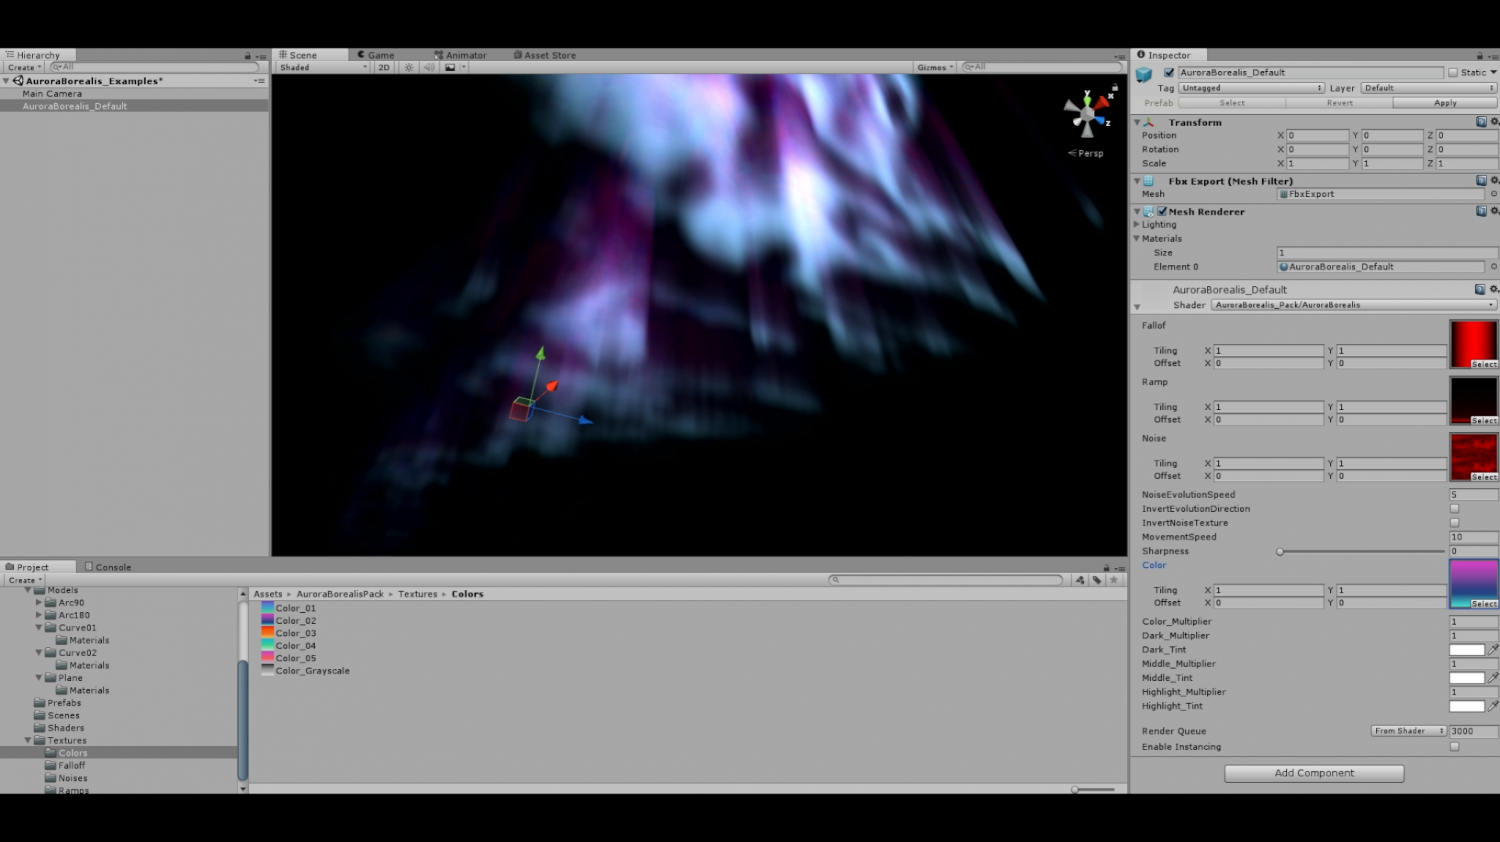
Task: Open Transform component help icon
Action: point(1481,122)
